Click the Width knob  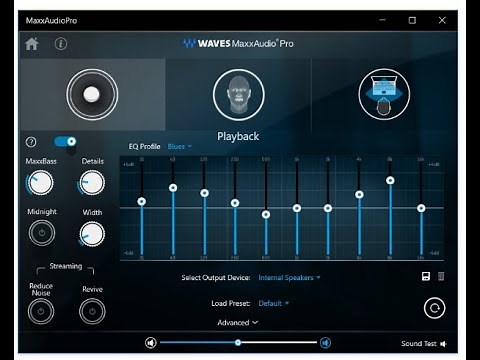click(x=92, y=234)
